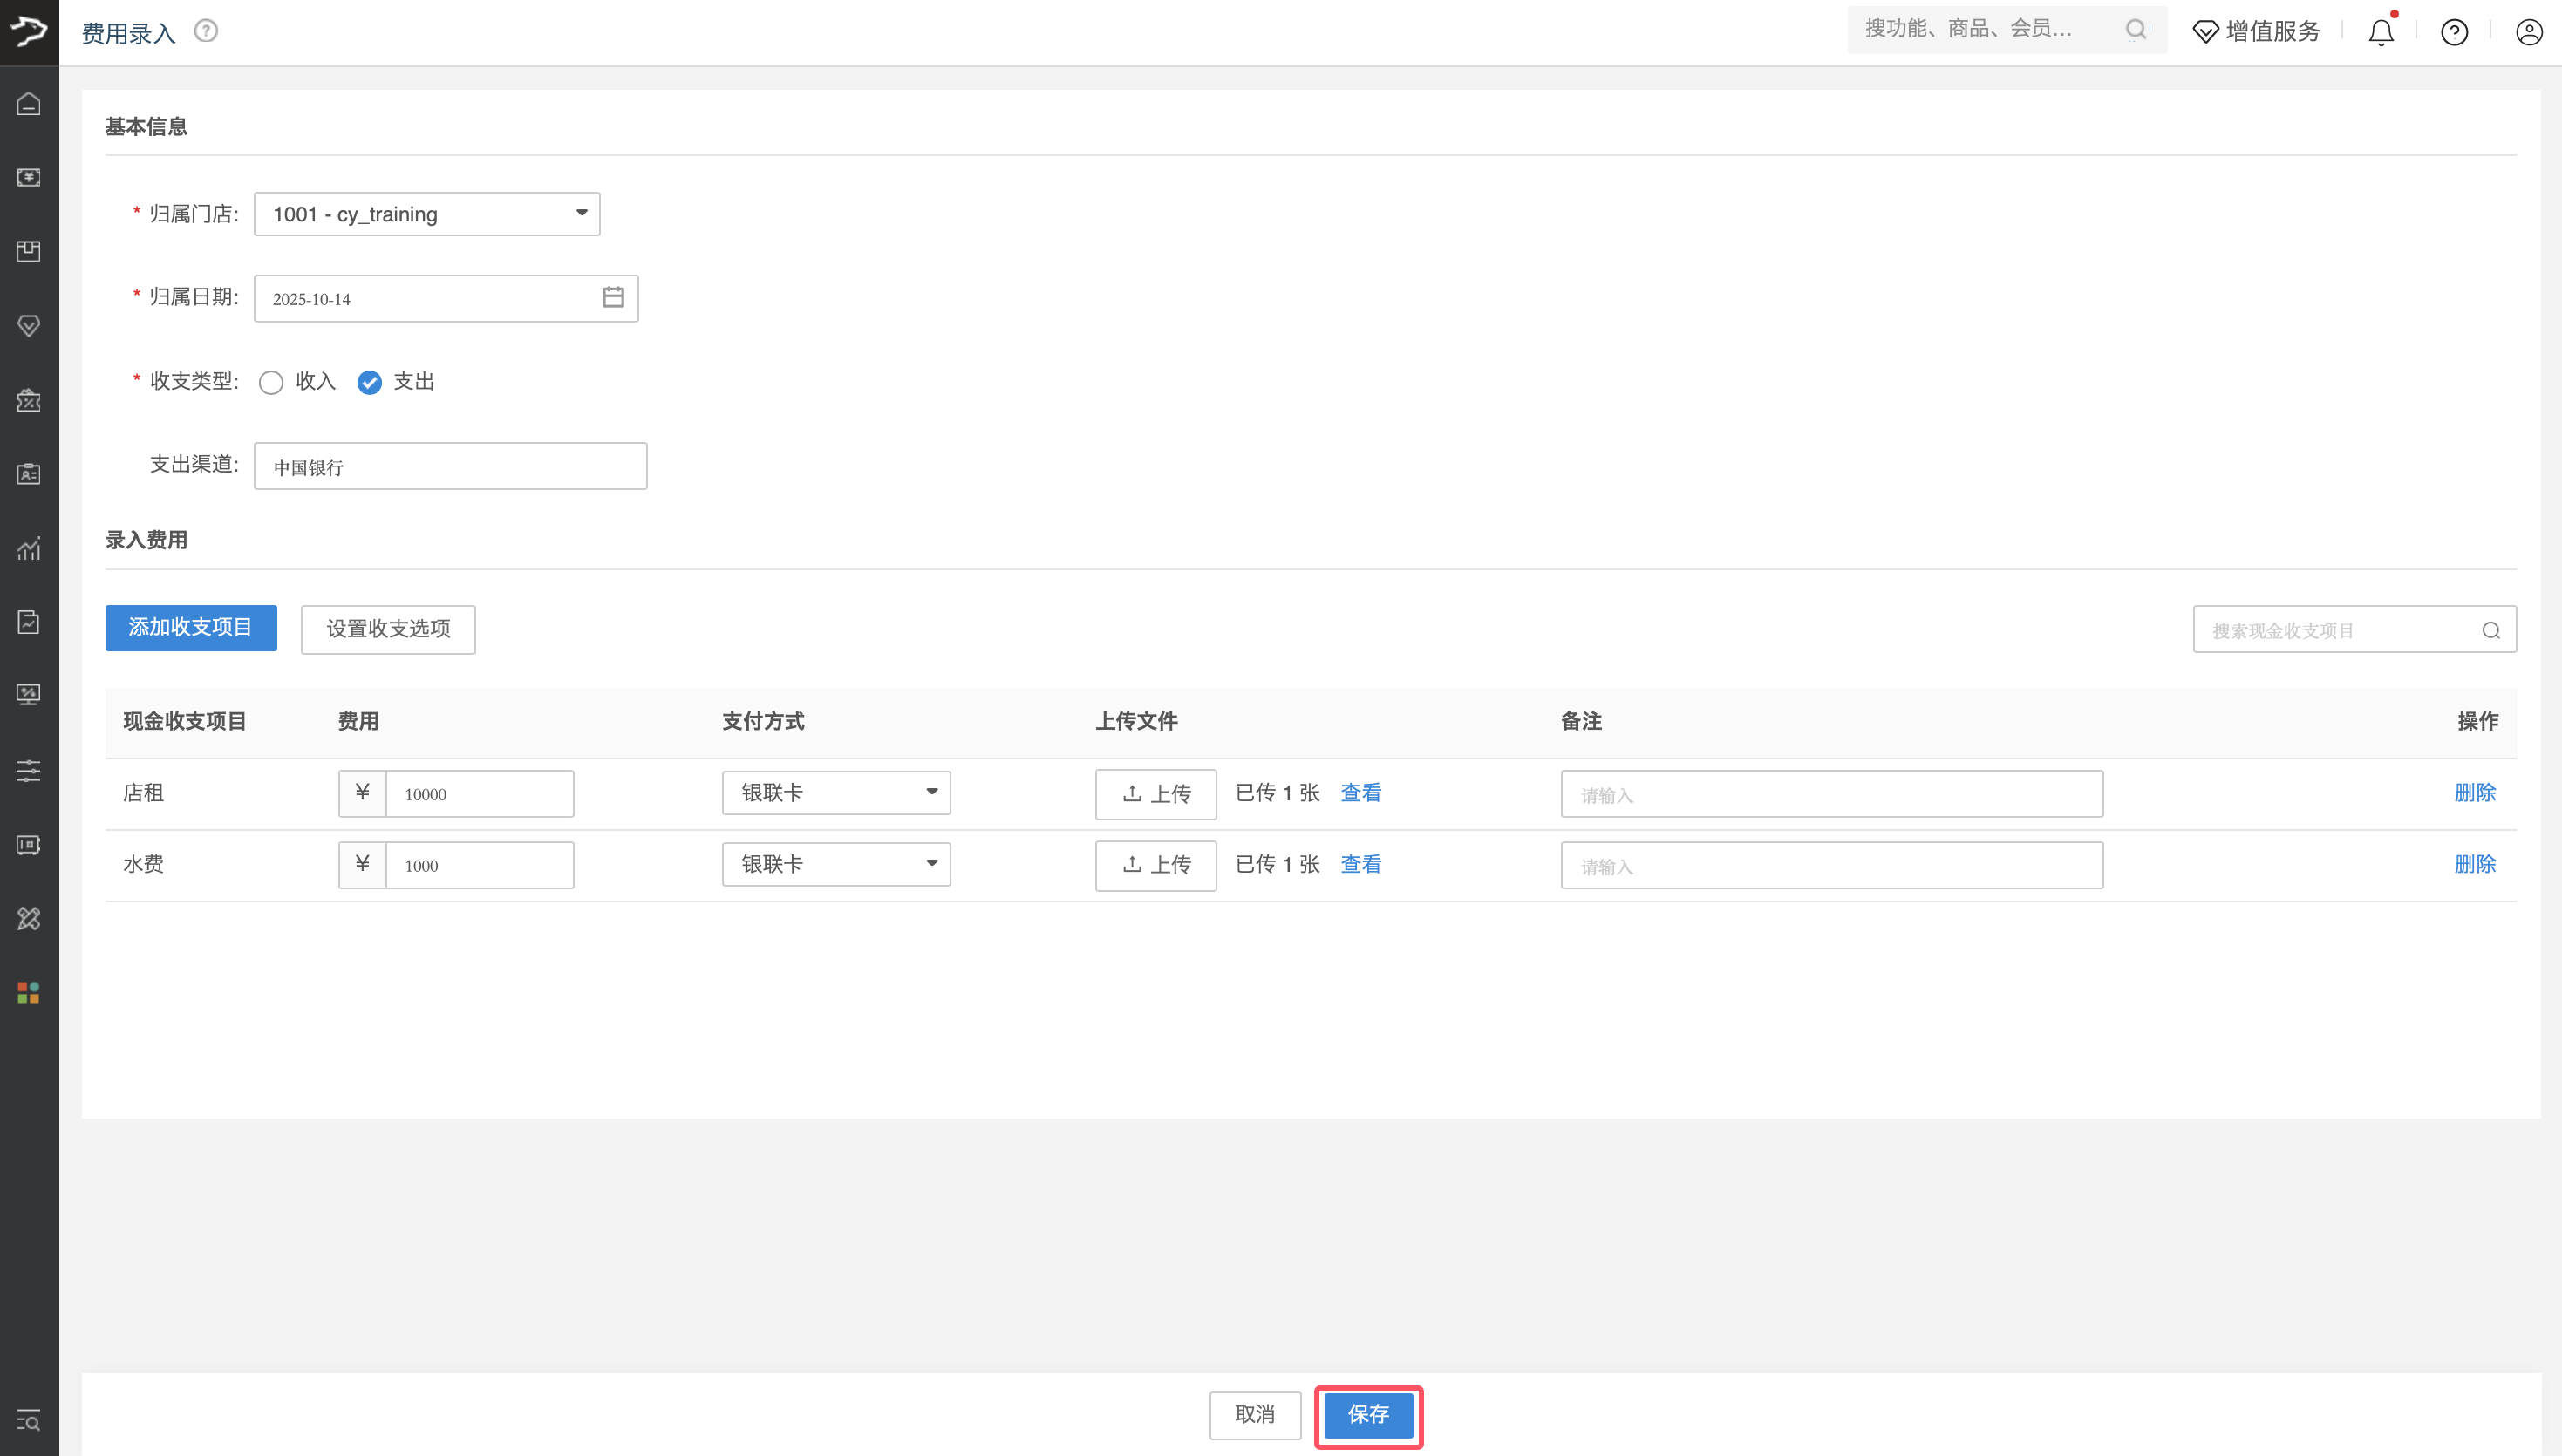Image resolution: width=2562 pixels, height=1456 pixels.
Task: Open the 银联卡 payment dropdown for 水费
Action: point(836,863)
